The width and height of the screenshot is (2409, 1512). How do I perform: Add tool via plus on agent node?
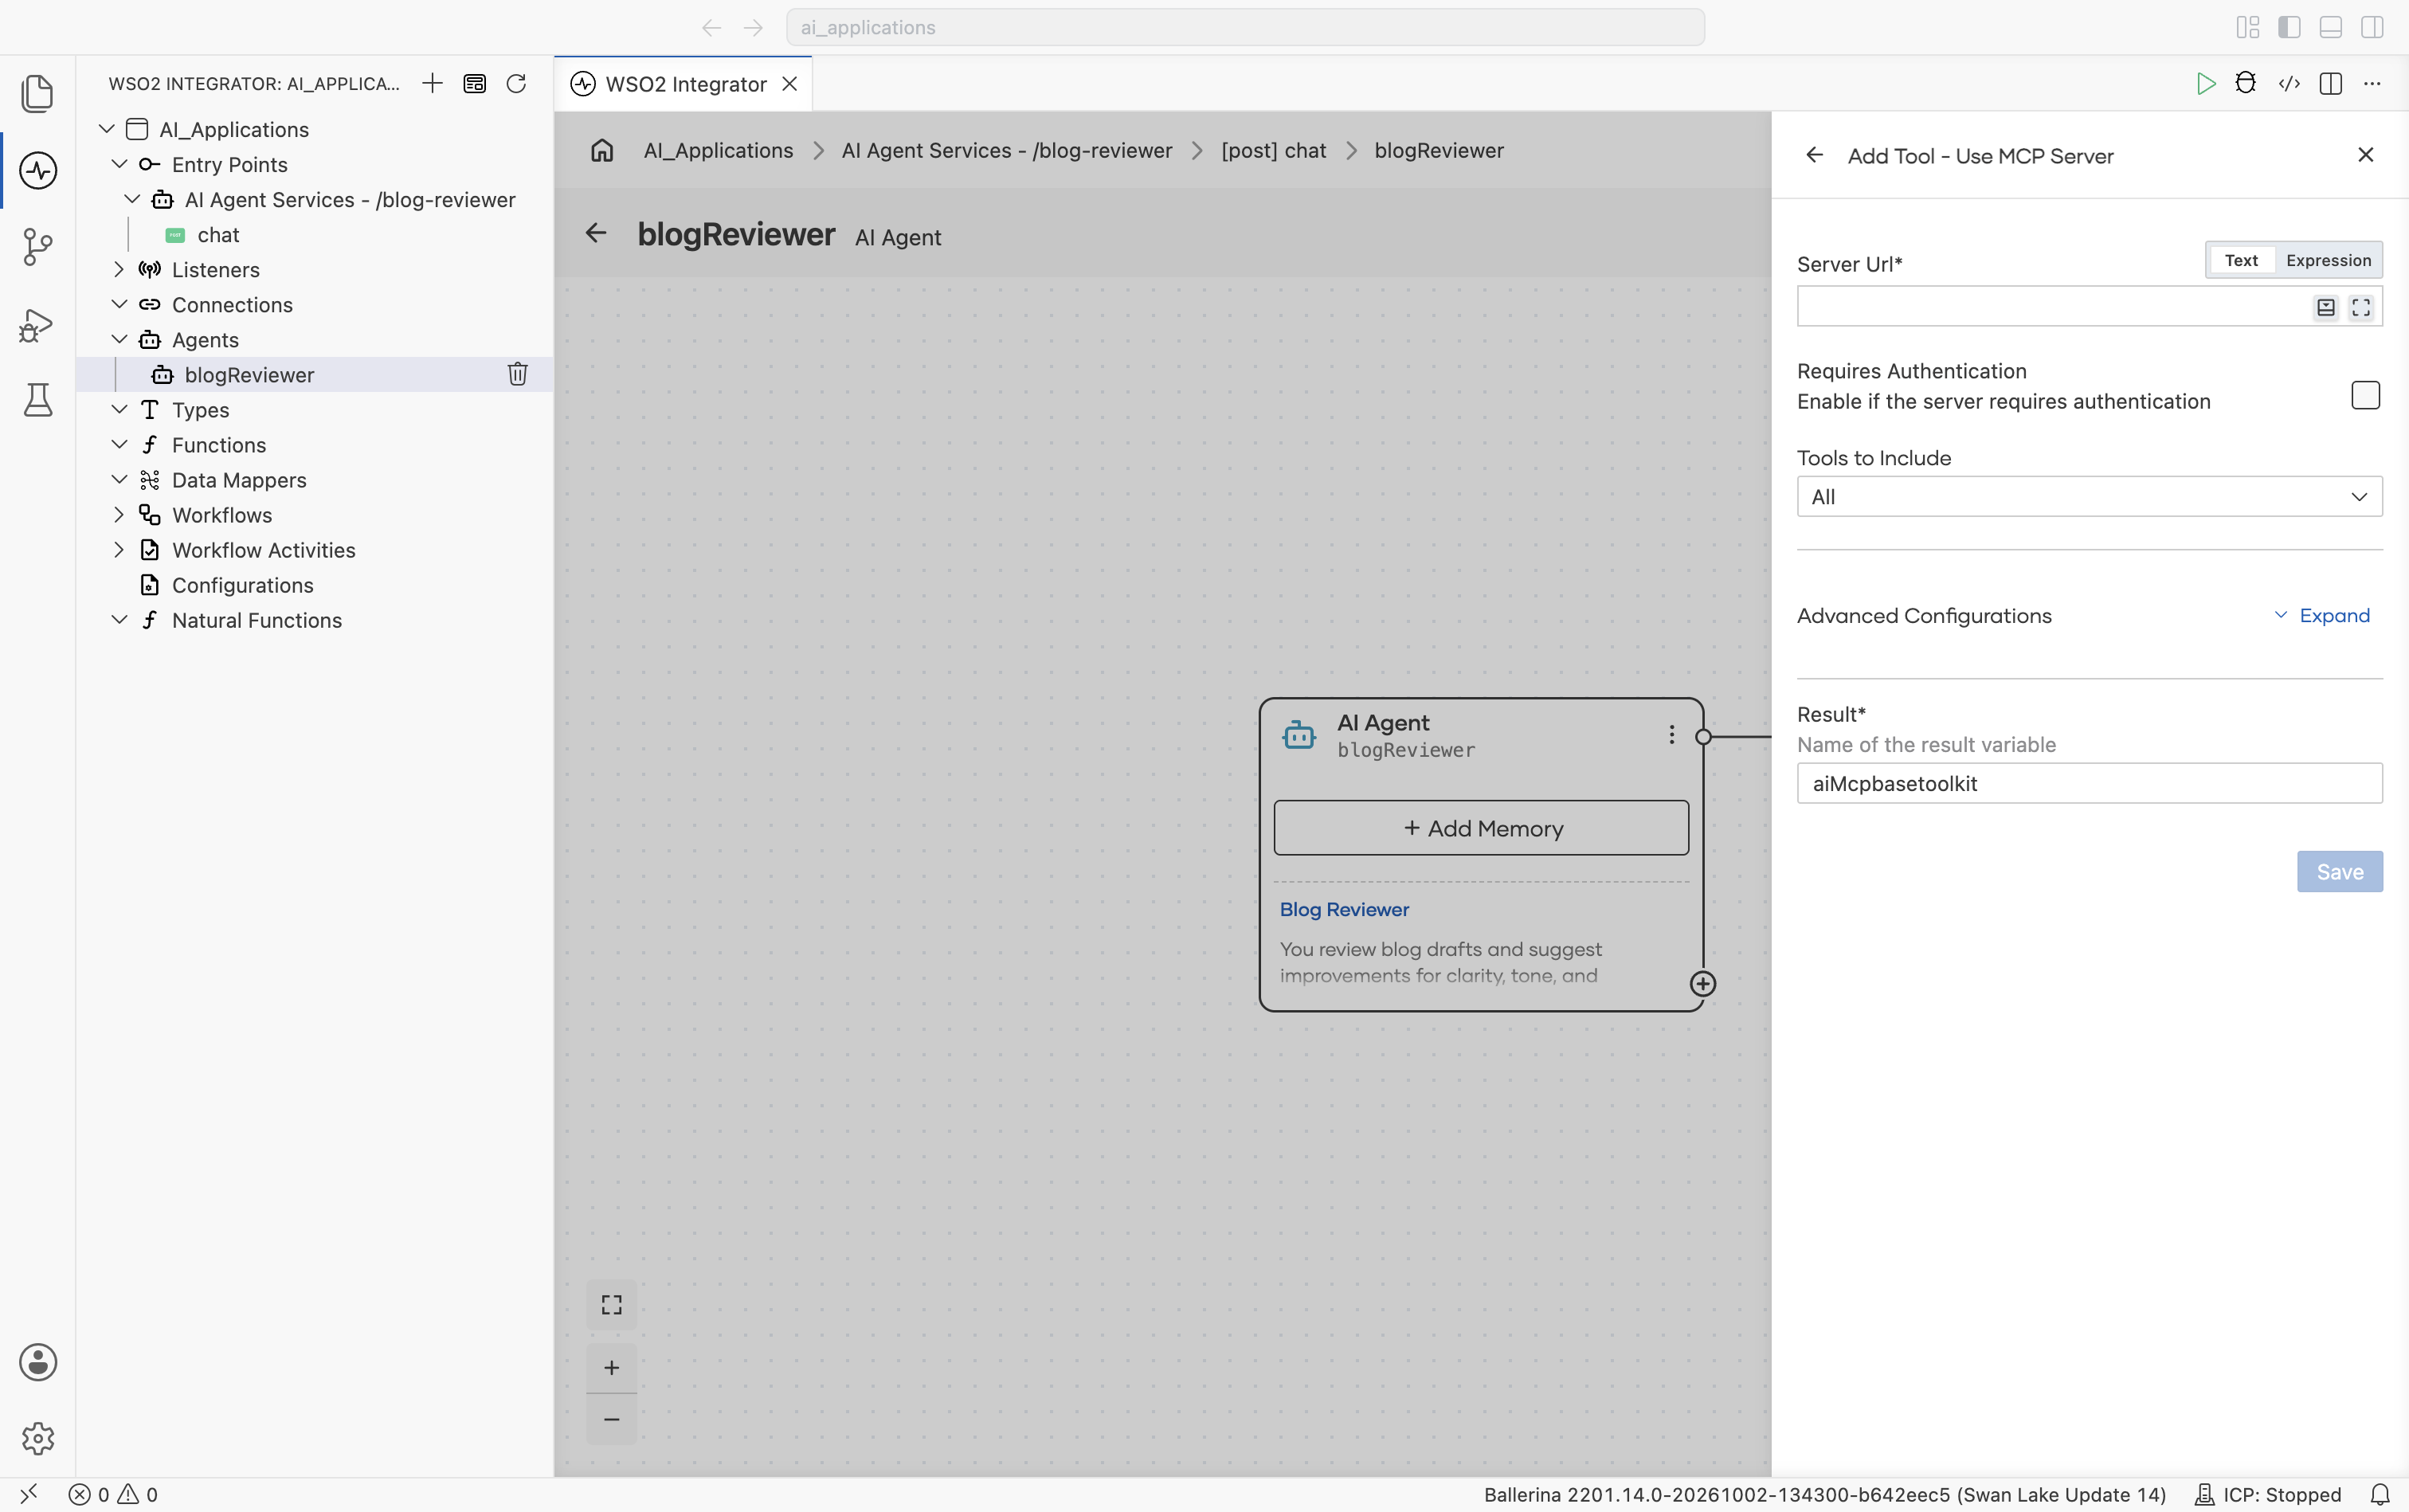[x=1703, y=984]
